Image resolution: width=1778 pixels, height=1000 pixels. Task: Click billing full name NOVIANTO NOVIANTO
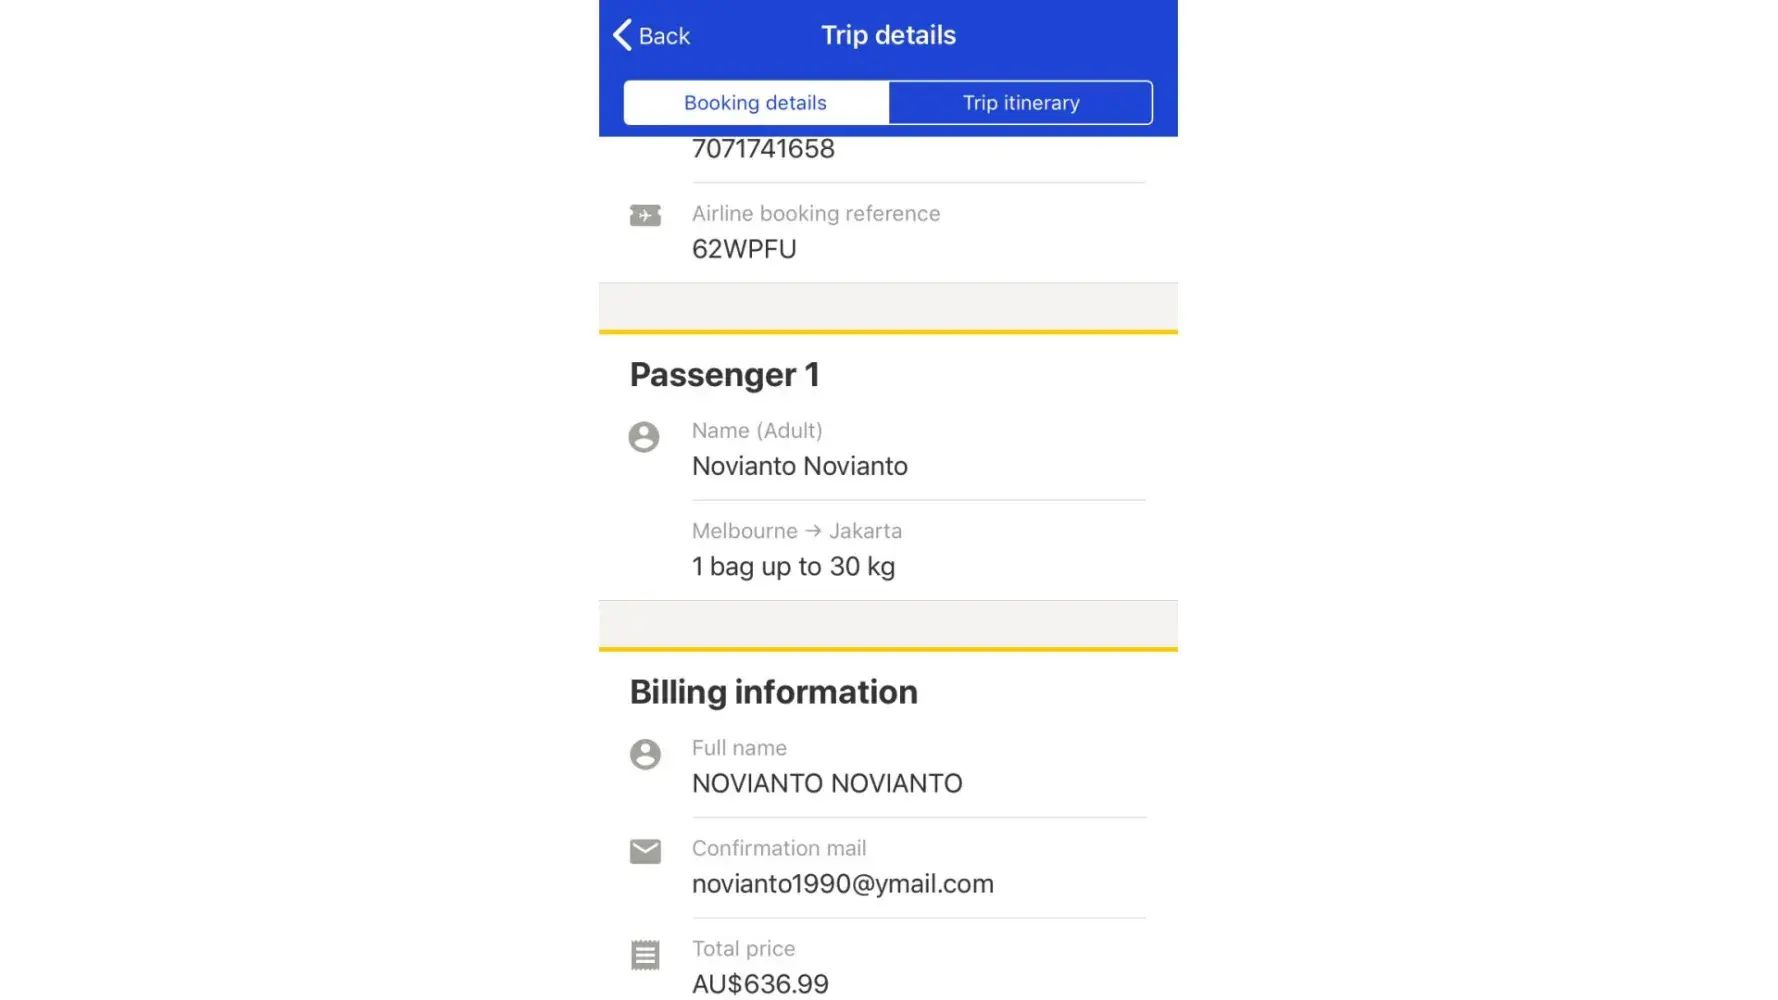826,783
